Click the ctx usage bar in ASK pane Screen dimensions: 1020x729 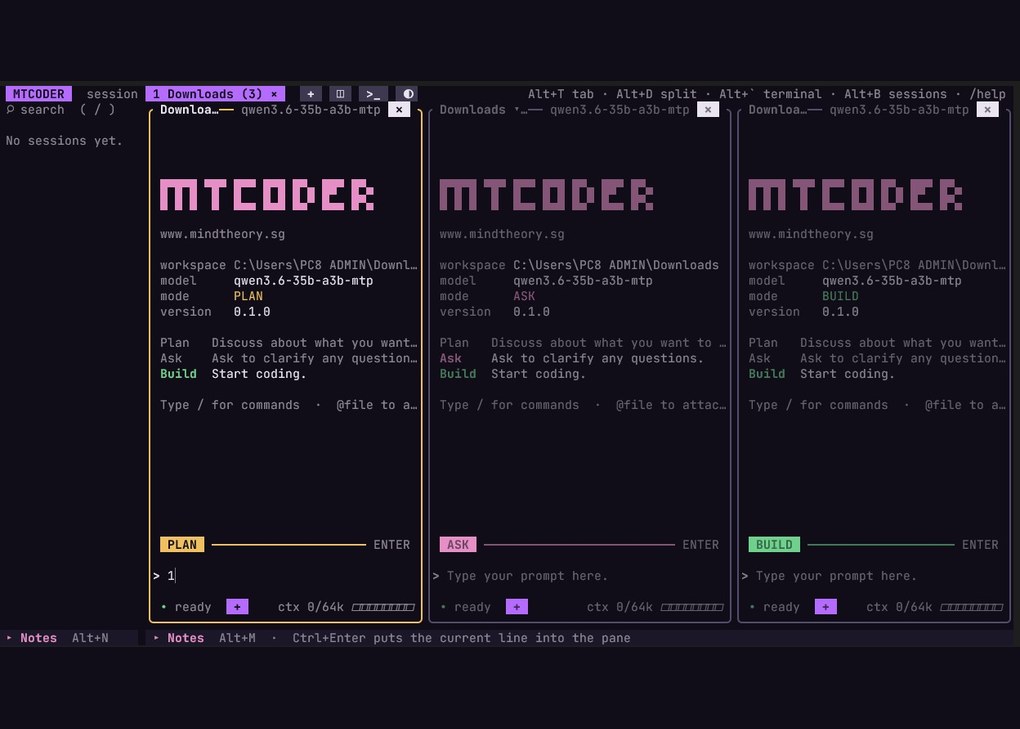tap(692, 607)
